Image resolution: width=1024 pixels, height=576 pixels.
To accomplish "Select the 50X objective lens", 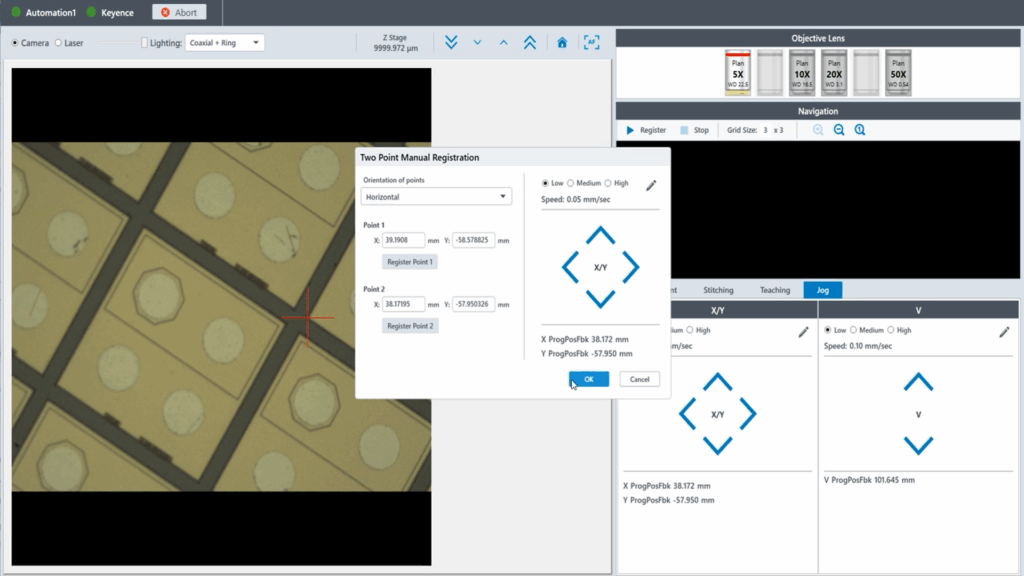I will click(898, 73).
